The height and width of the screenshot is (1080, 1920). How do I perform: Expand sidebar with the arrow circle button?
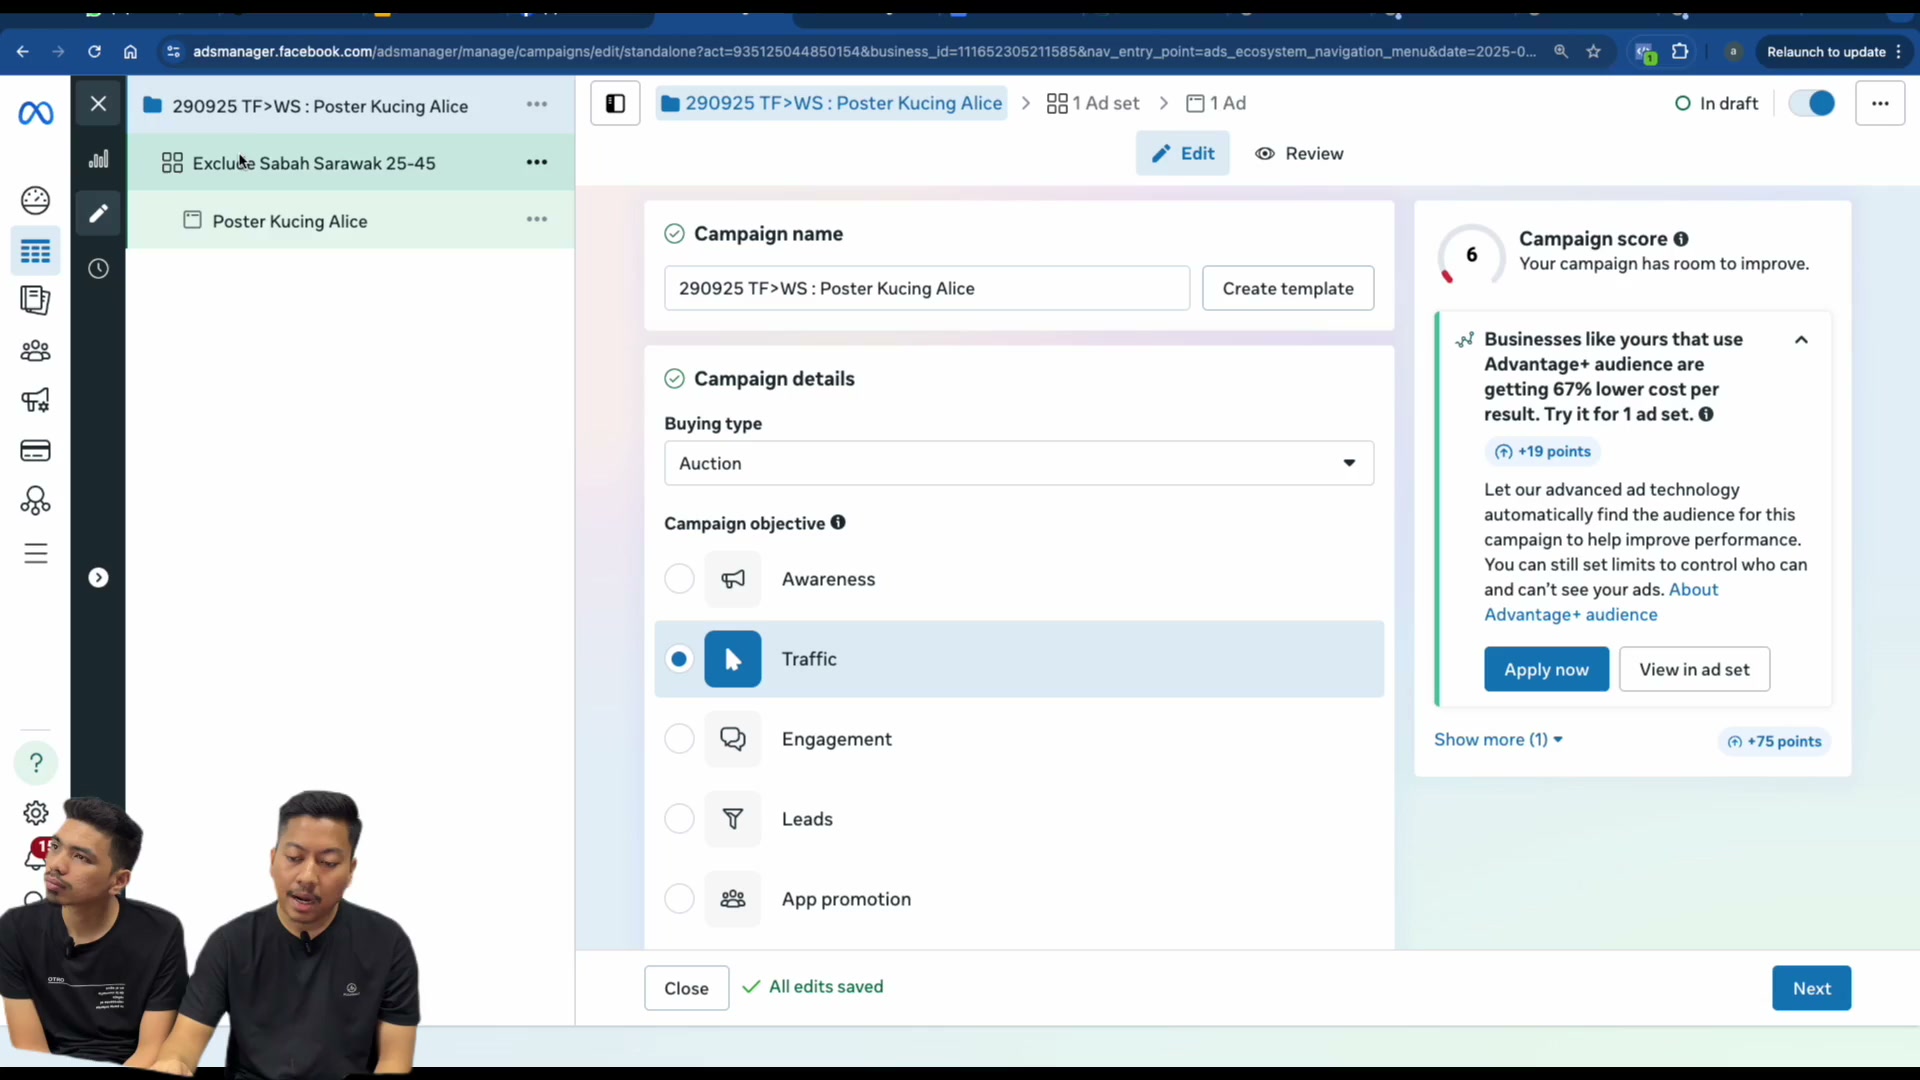click(x=98, y=577)
